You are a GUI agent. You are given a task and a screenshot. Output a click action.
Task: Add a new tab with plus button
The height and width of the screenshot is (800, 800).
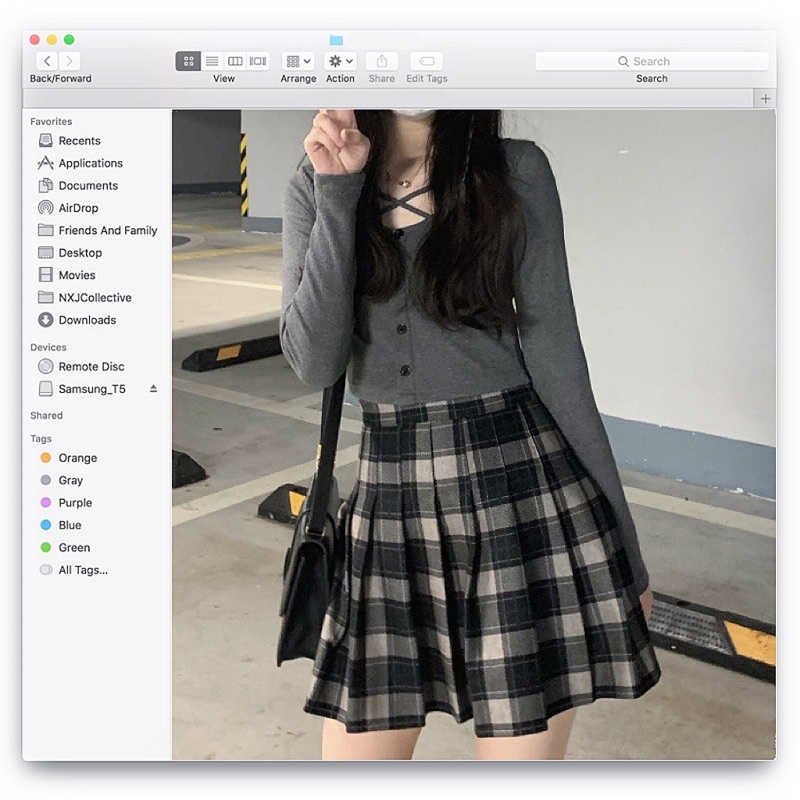765,98
